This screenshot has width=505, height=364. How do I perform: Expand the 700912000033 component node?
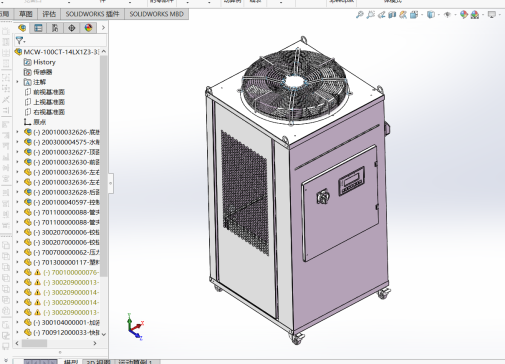pos(18,332)
